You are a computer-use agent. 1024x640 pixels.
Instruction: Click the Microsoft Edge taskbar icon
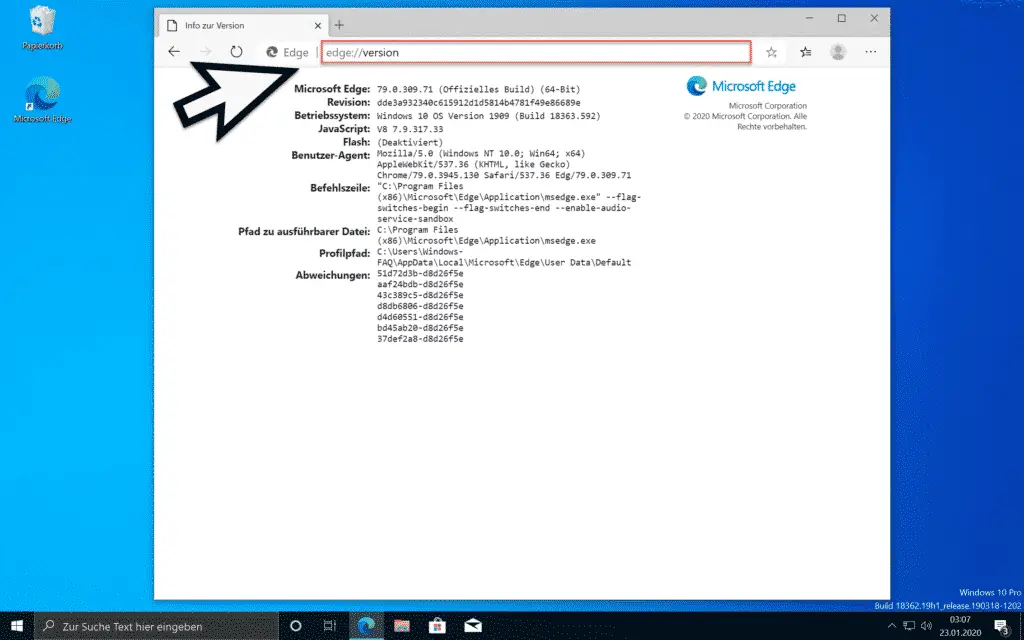[x=366, y=626]
